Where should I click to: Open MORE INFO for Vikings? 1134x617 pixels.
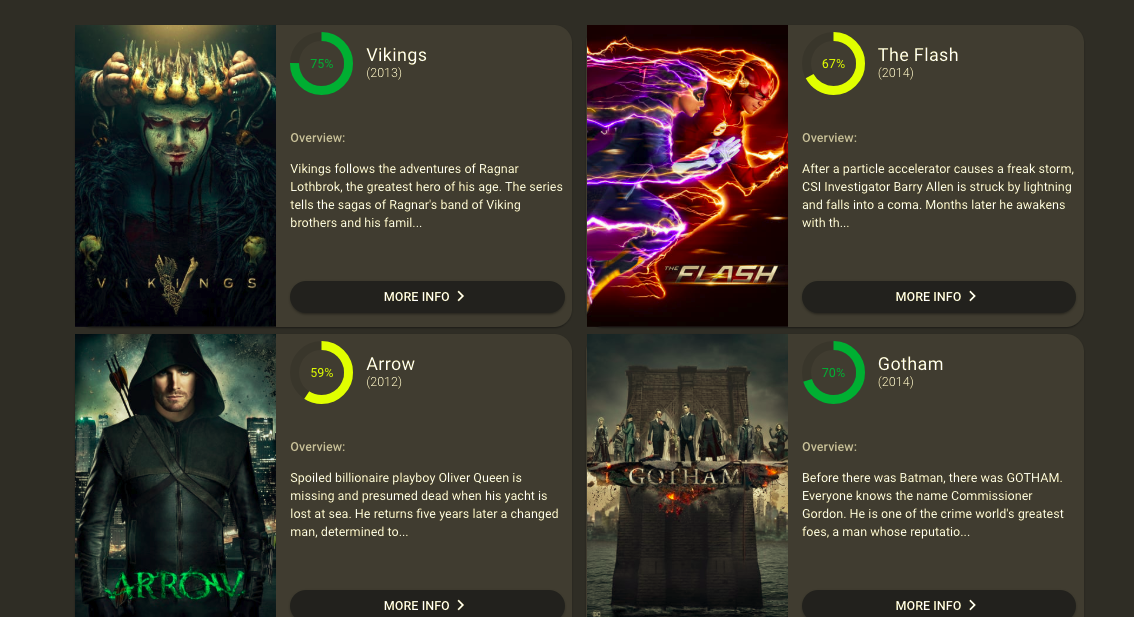pyautogui.click(x=427, y=297)
